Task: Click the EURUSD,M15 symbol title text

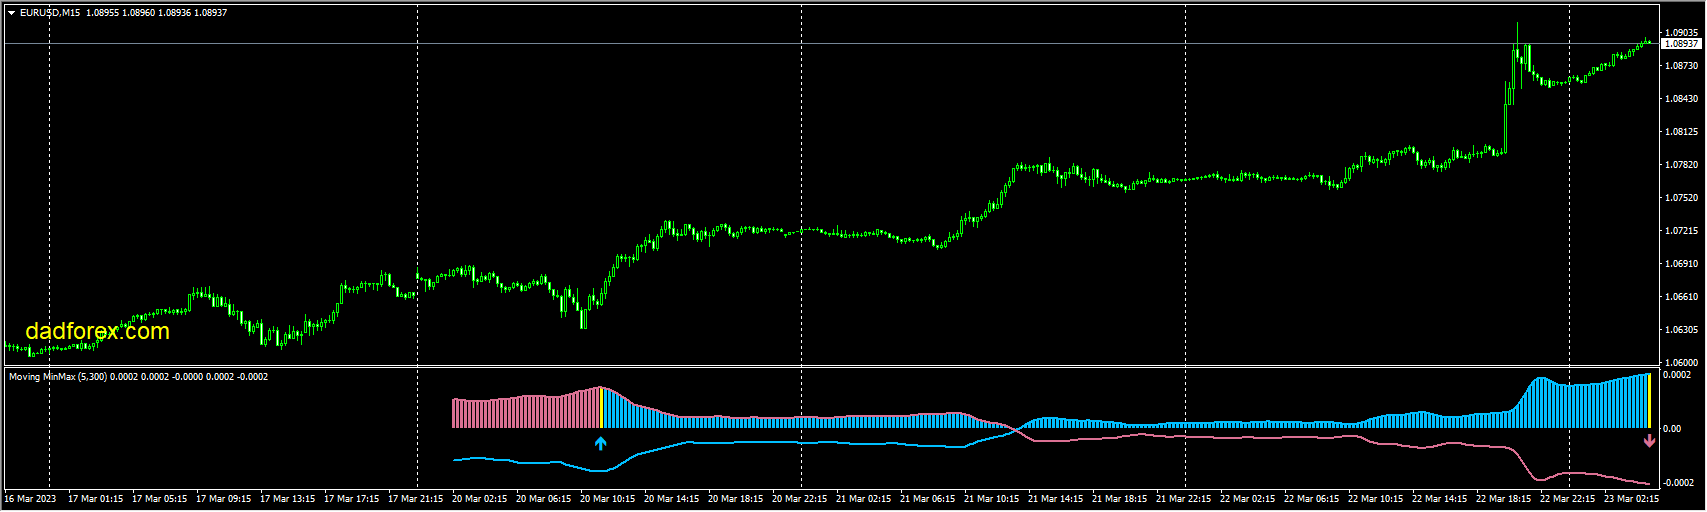Action: (50, 13)
